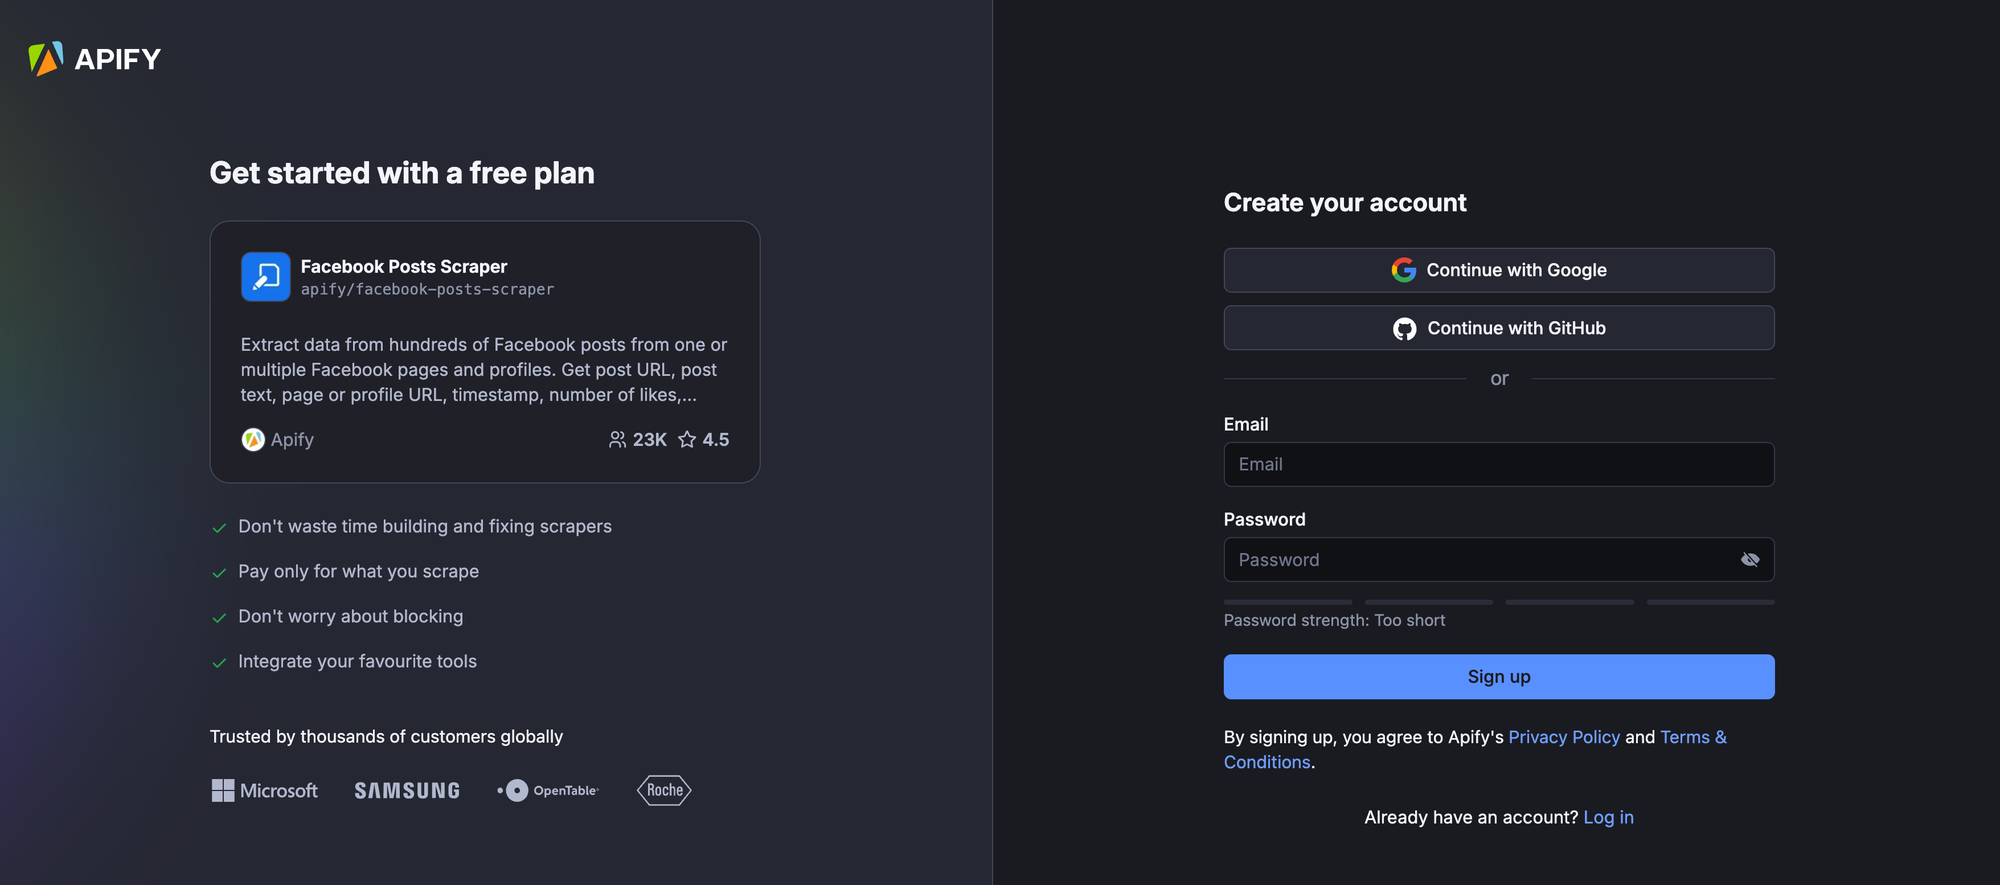Click checkmark beside 'Integrate your favourite tools'
This screenshot has width=2000, height=885.
(x=219, y=663)
